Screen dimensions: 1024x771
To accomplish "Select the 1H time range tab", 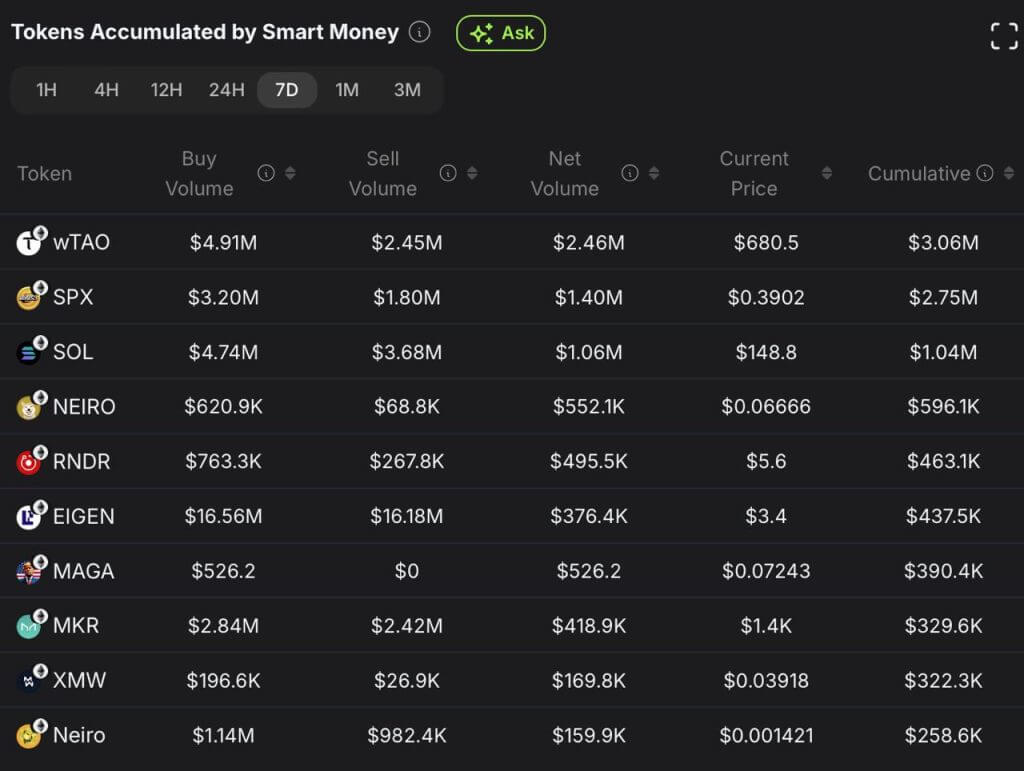I will click(x=46, y=89).
